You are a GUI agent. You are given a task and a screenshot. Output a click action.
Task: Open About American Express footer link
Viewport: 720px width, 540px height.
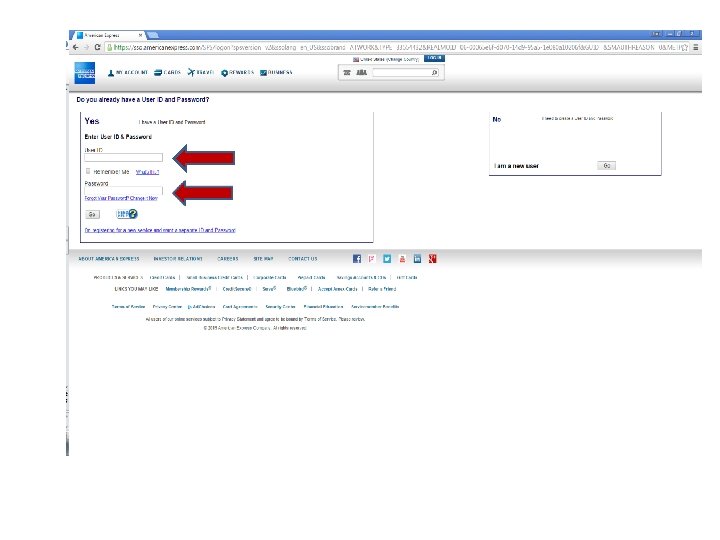[109, 259]
